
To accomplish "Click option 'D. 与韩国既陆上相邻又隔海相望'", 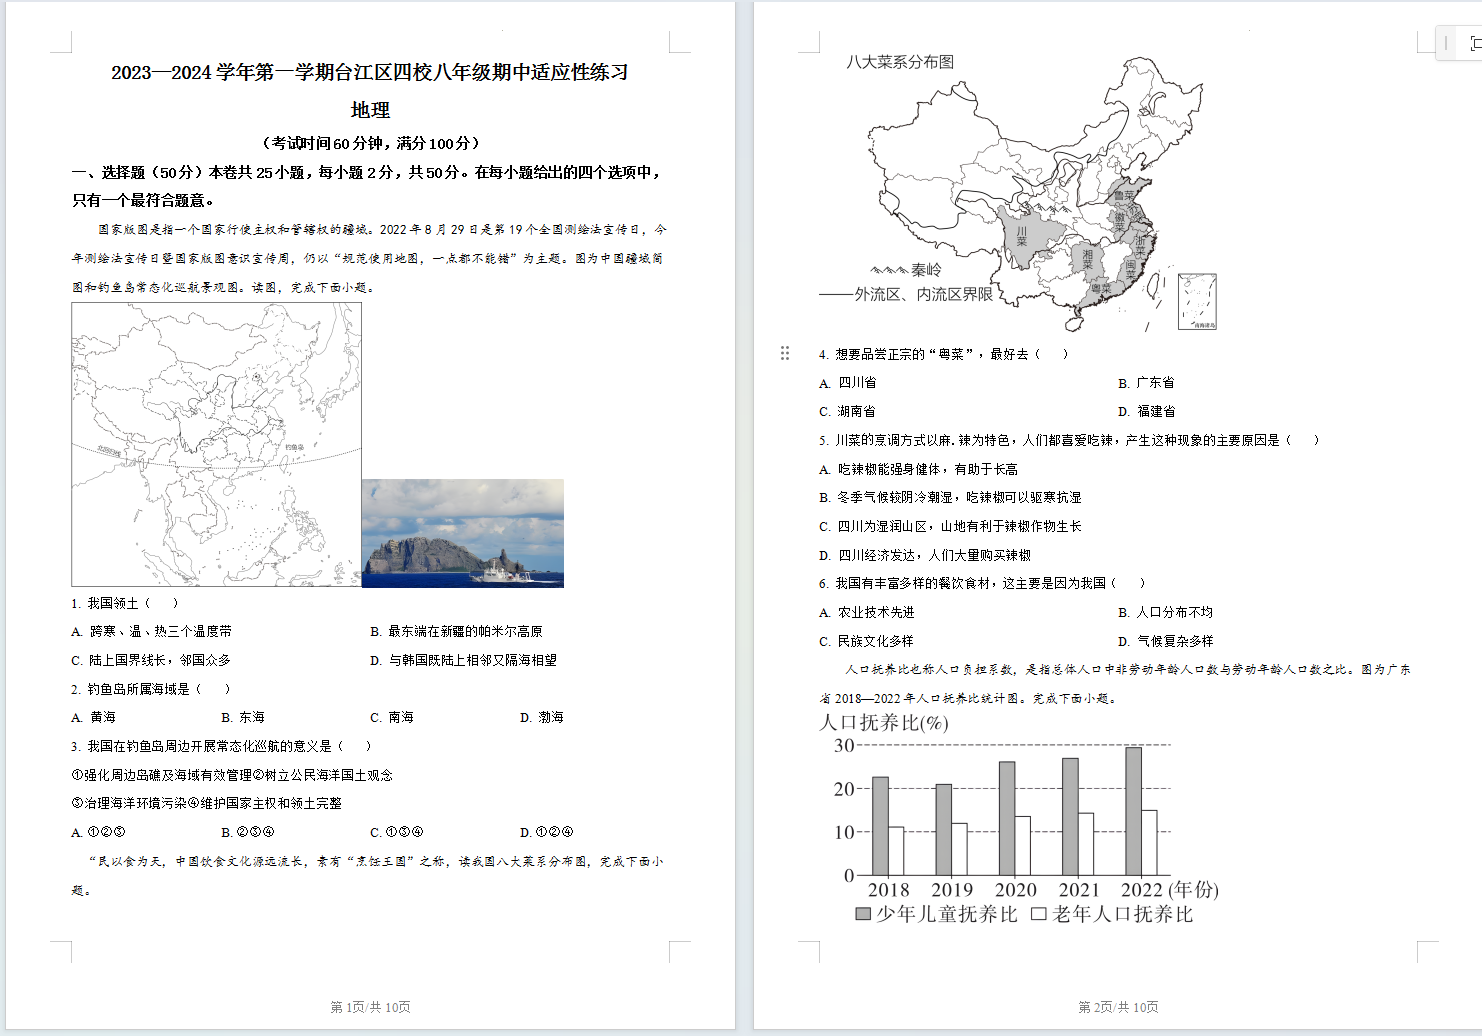I will [463, 660].
